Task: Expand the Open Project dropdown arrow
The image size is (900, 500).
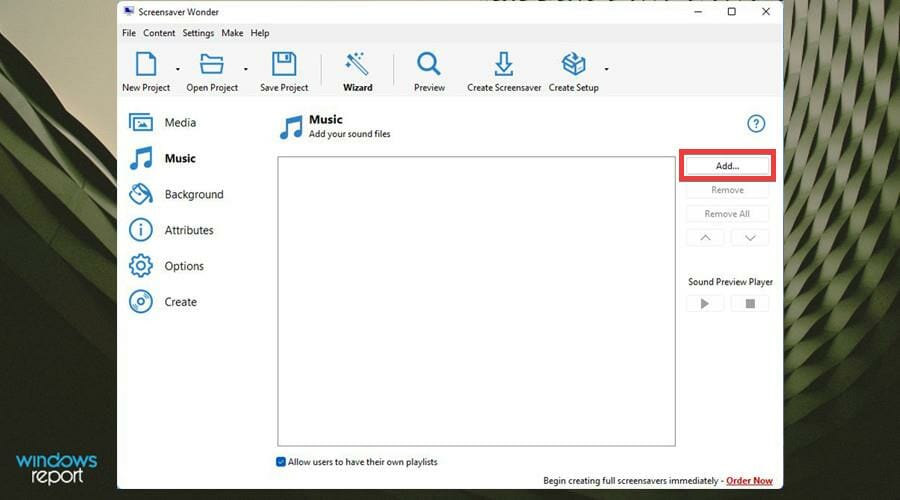Action: 246,69
